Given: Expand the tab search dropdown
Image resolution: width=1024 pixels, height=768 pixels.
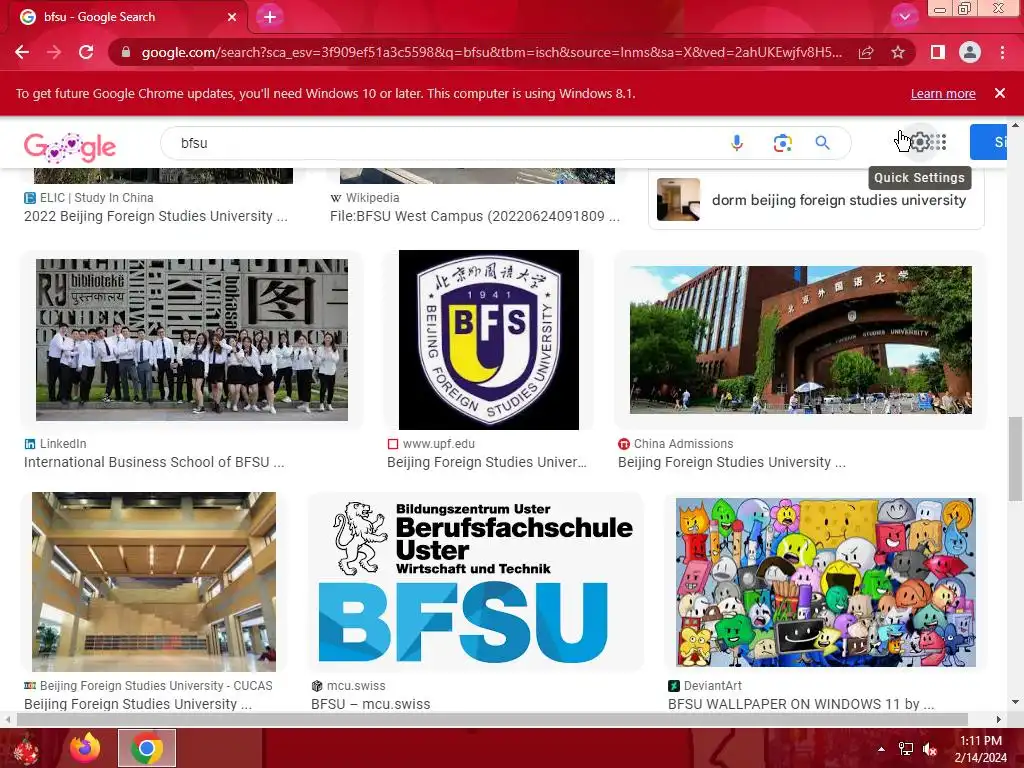Looking at the screenshot, I should (x=904, y=17).
